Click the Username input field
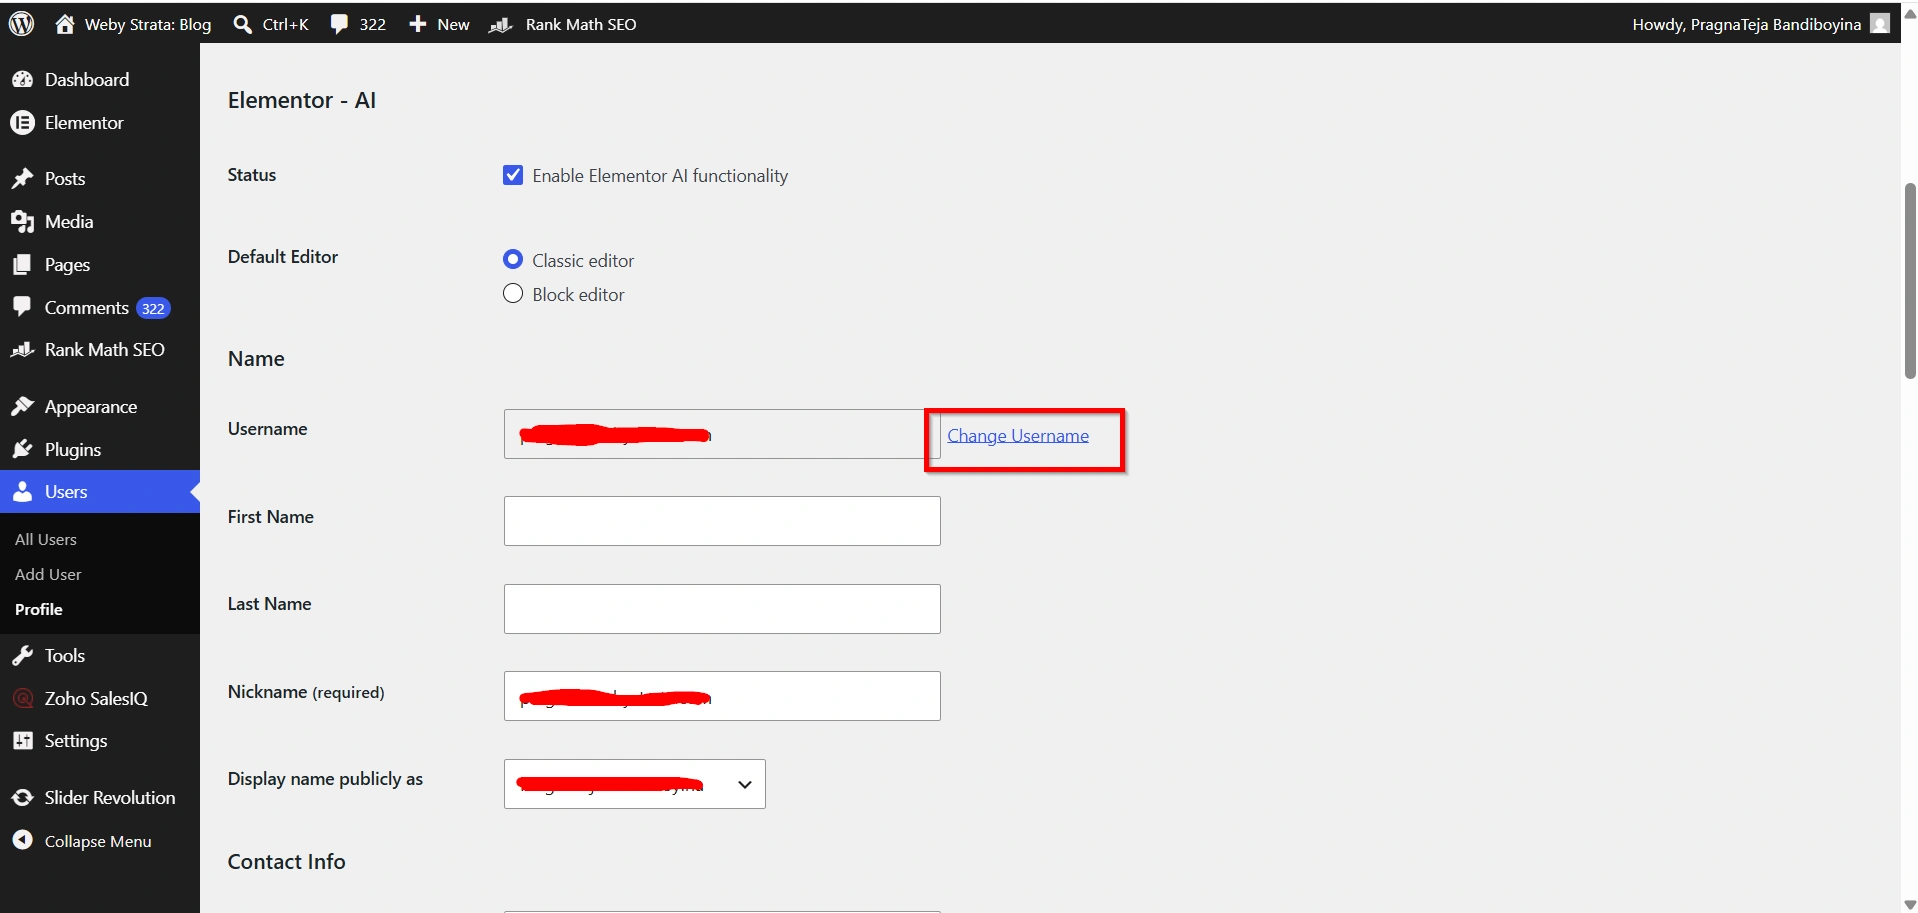Screen dimensions: 1918x913 pos(722,434)
